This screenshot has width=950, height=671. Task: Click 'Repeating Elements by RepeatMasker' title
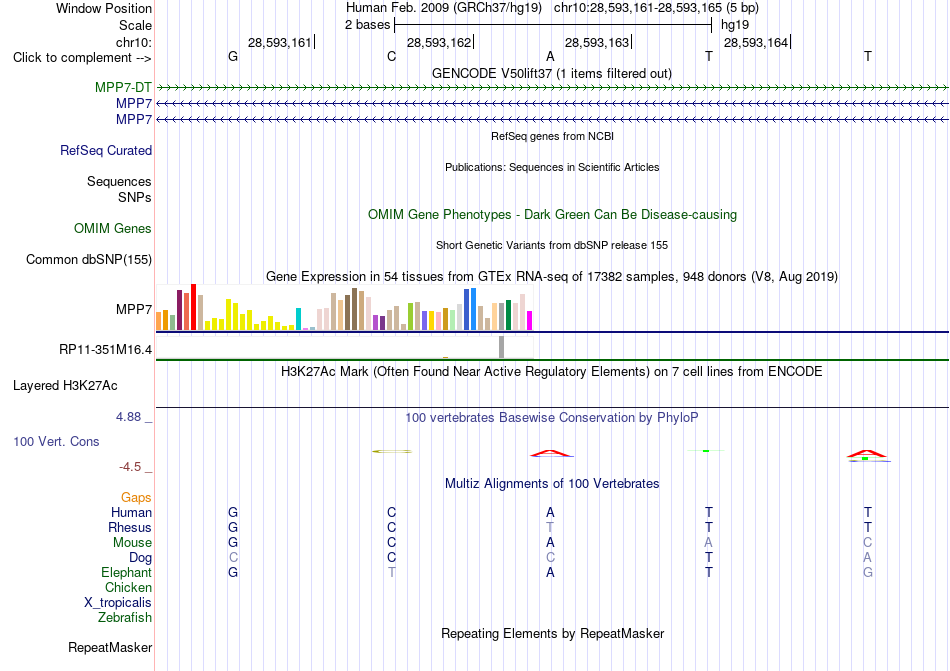(552, 633)
